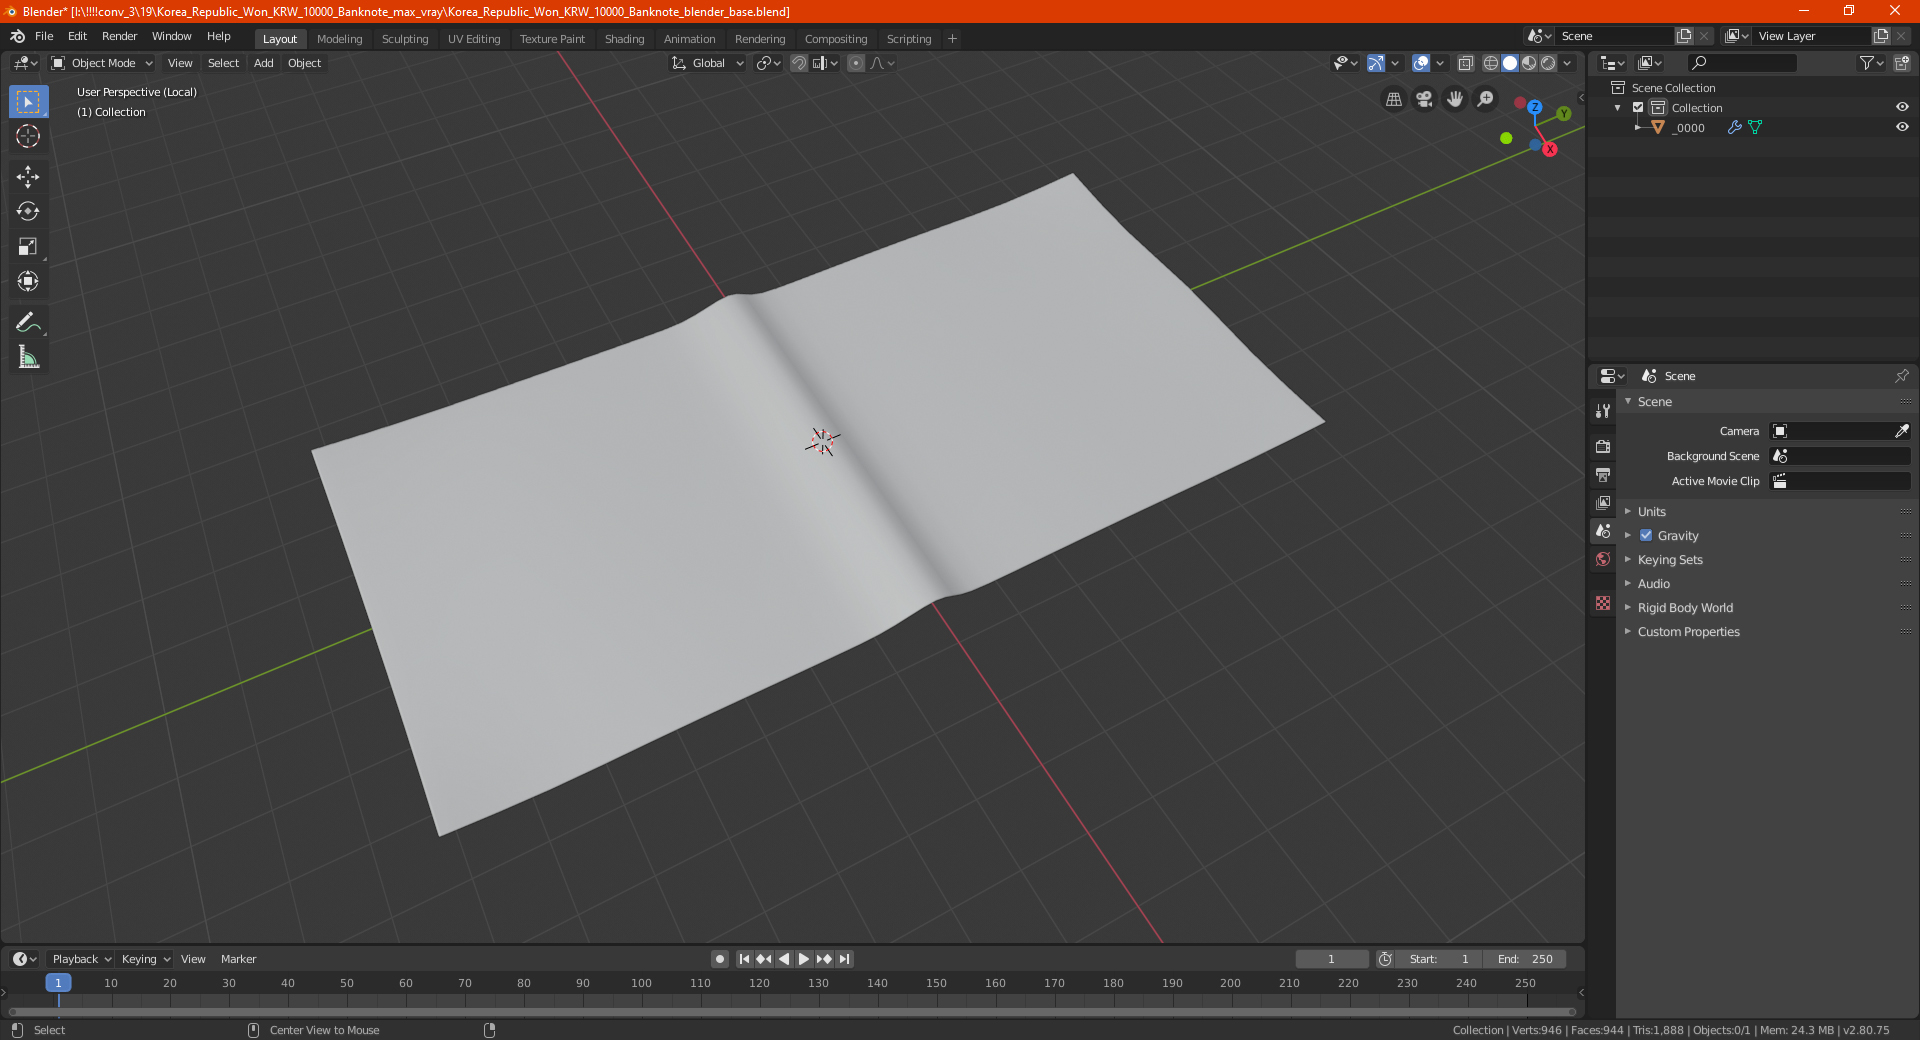
Task: Click the End frame field
Action: click(x=1525, y=959)
